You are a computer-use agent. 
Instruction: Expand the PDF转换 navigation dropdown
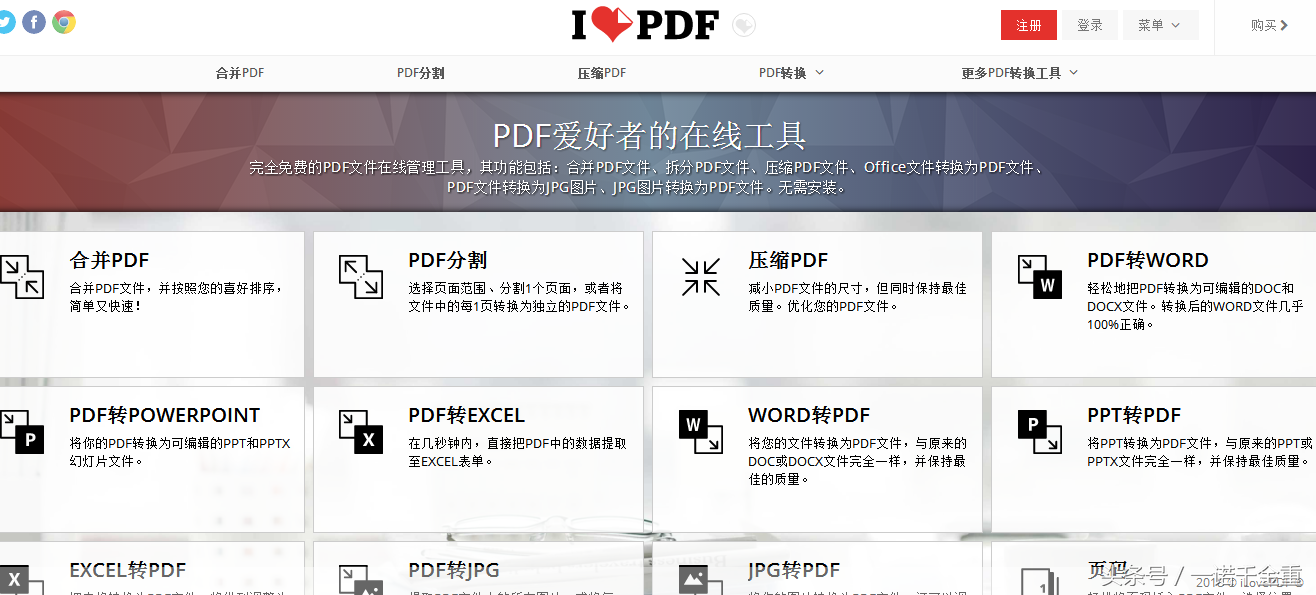point(791,73)
